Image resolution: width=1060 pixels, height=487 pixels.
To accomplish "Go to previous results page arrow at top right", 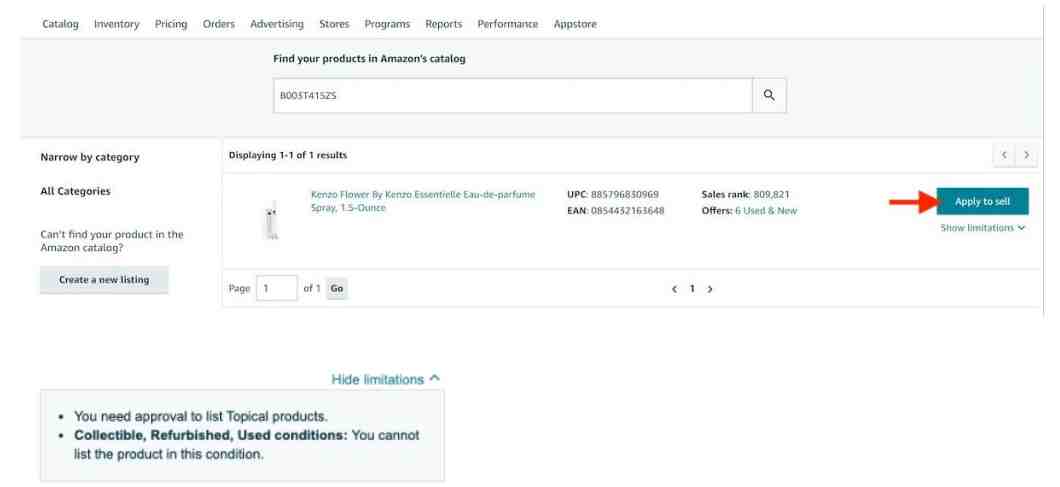I will tap(1004, 155).
